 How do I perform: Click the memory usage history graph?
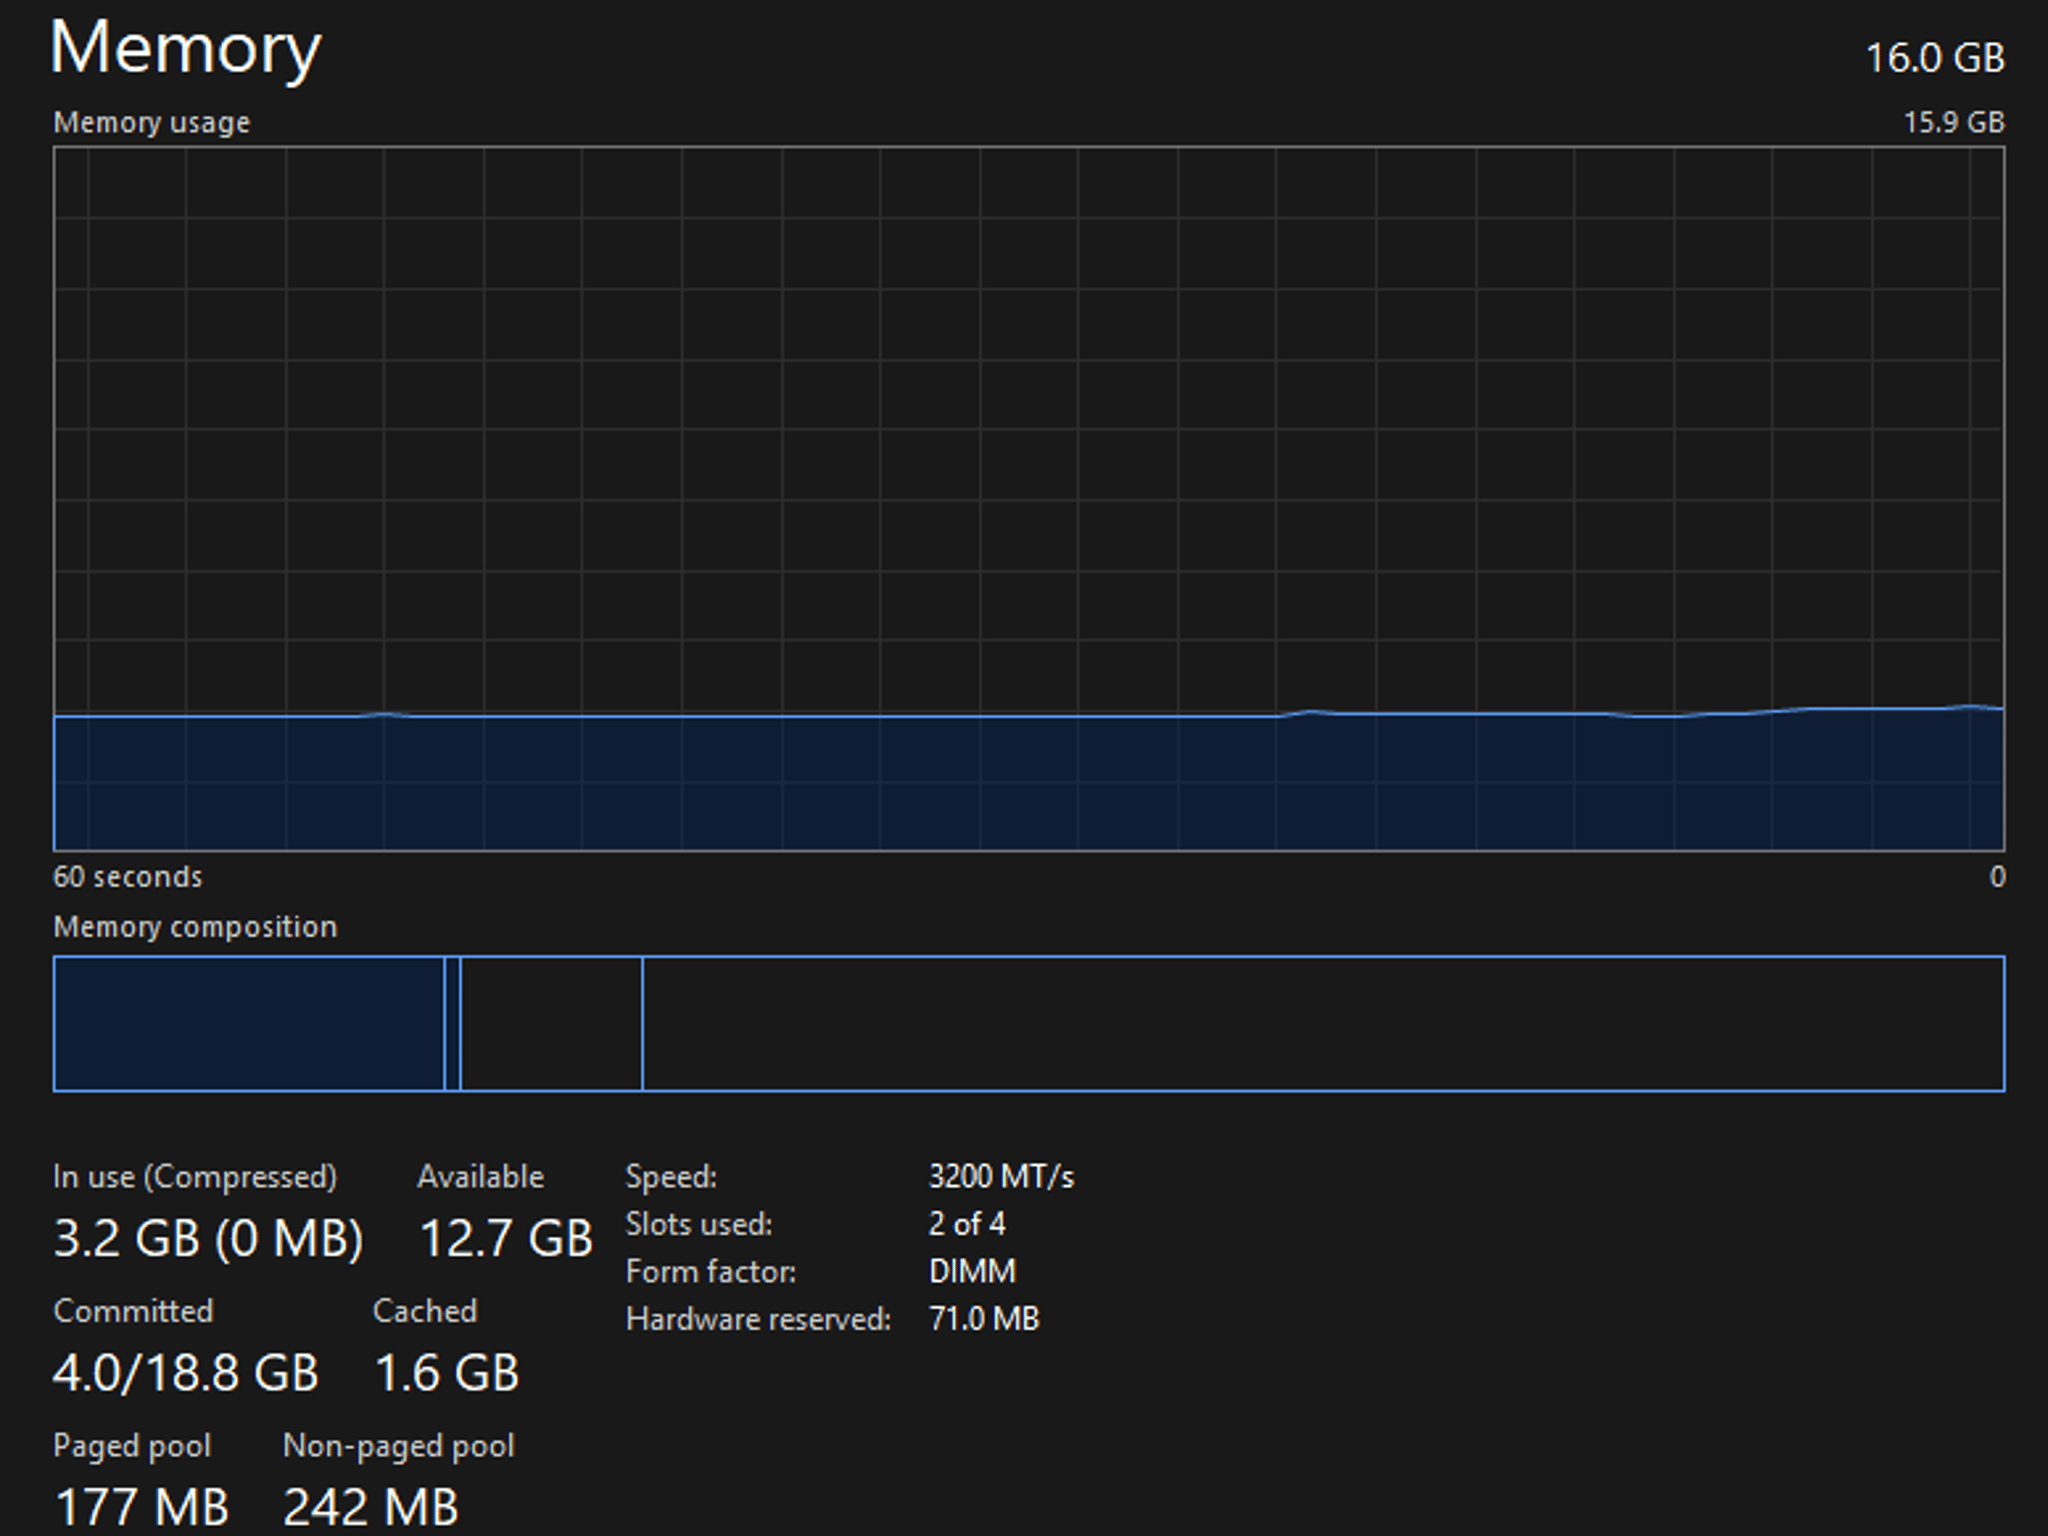click(x=1029, y=499)
